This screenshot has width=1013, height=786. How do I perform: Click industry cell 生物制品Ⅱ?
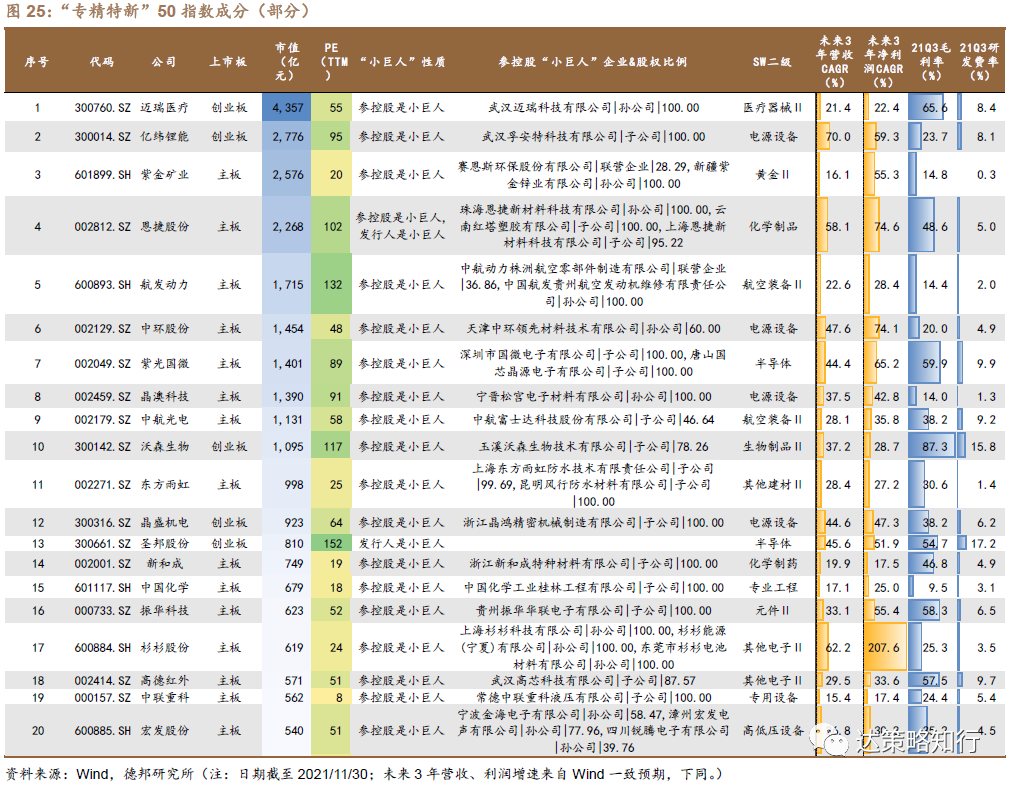click(x=772, y=446)
